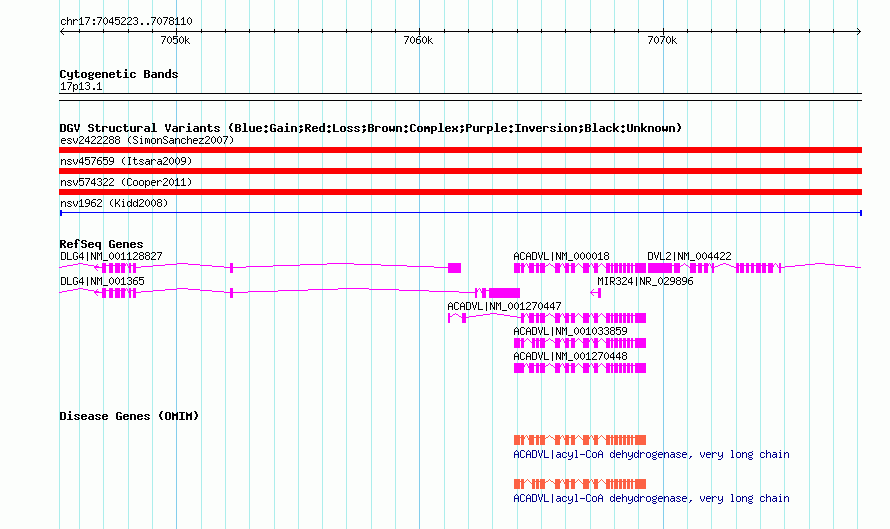Click the ACADVL NM_001033859 transcript glyph
Image resolution: width=890 pixels, height=529 pixels.
tap(580, 343)
